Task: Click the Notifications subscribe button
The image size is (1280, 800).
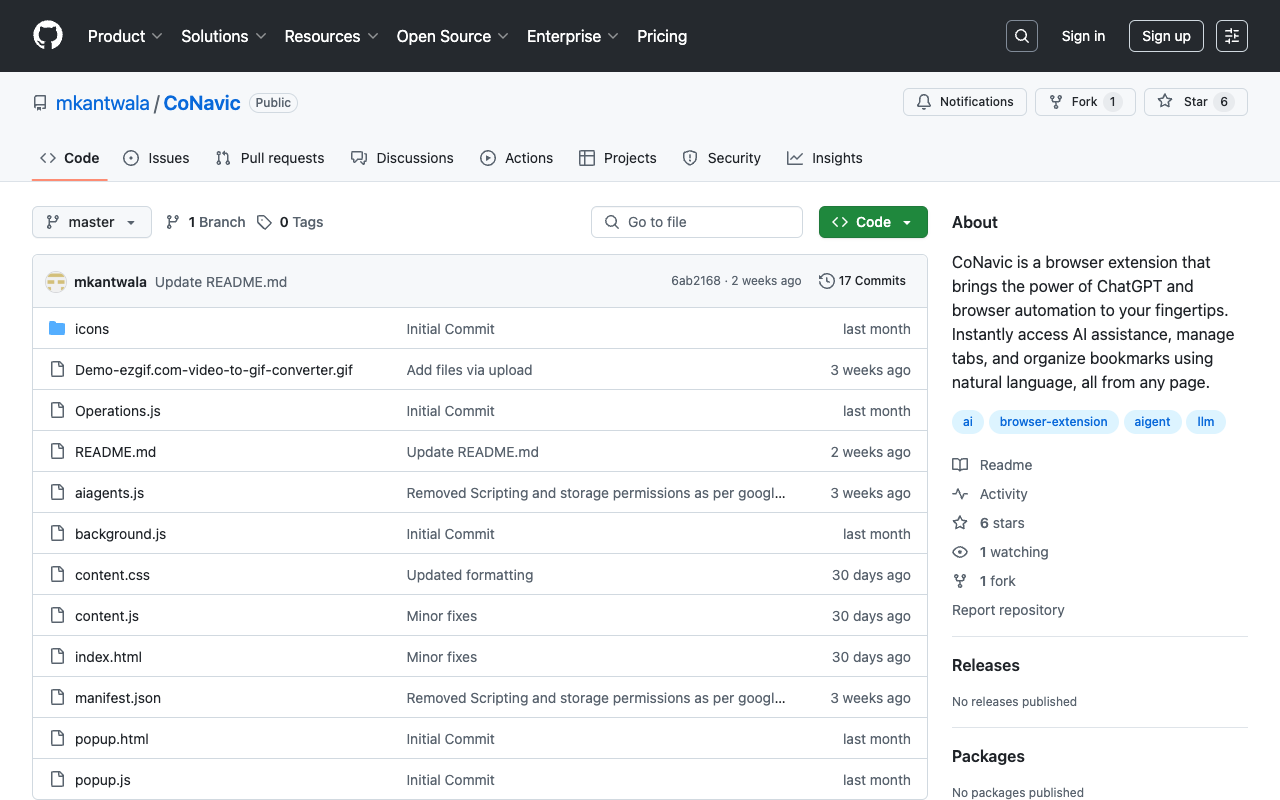Action: tap(964, 101)
